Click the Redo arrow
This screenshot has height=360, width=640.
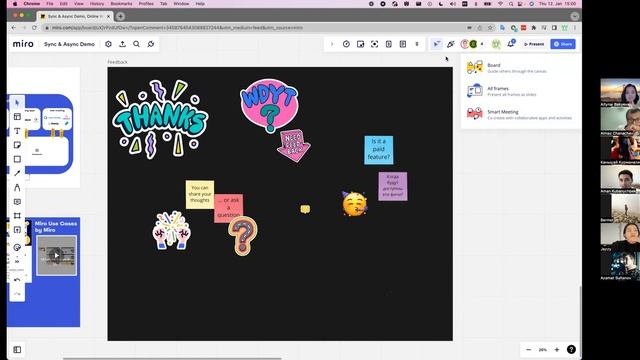[17, 293]
